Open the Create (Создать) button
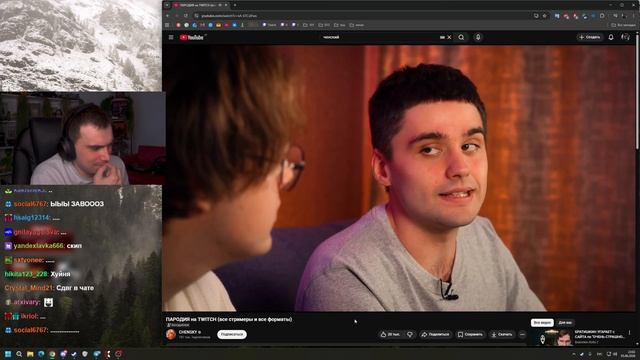Viewport: 640px width, 360px height. click(590, 37)
